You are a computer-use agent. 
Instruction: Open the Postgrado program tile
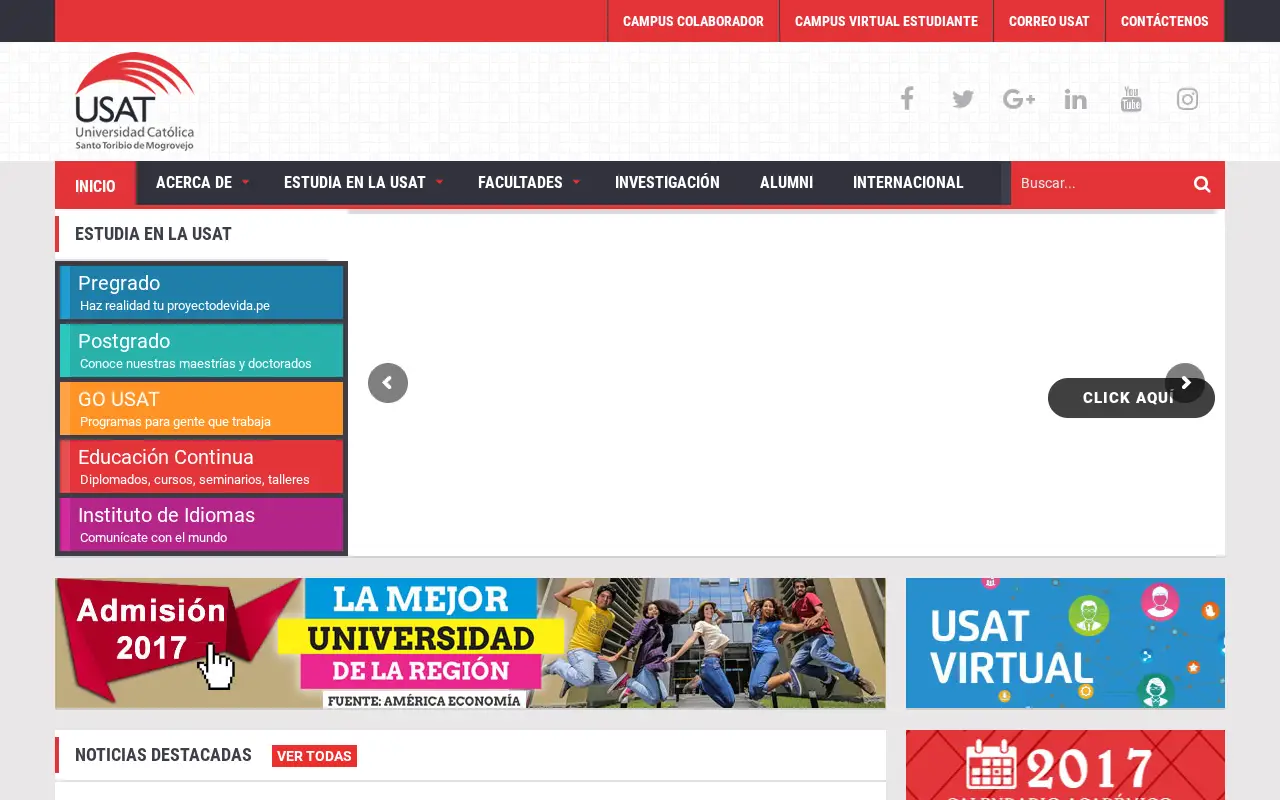pyautogui.click(x=201, y=350)
